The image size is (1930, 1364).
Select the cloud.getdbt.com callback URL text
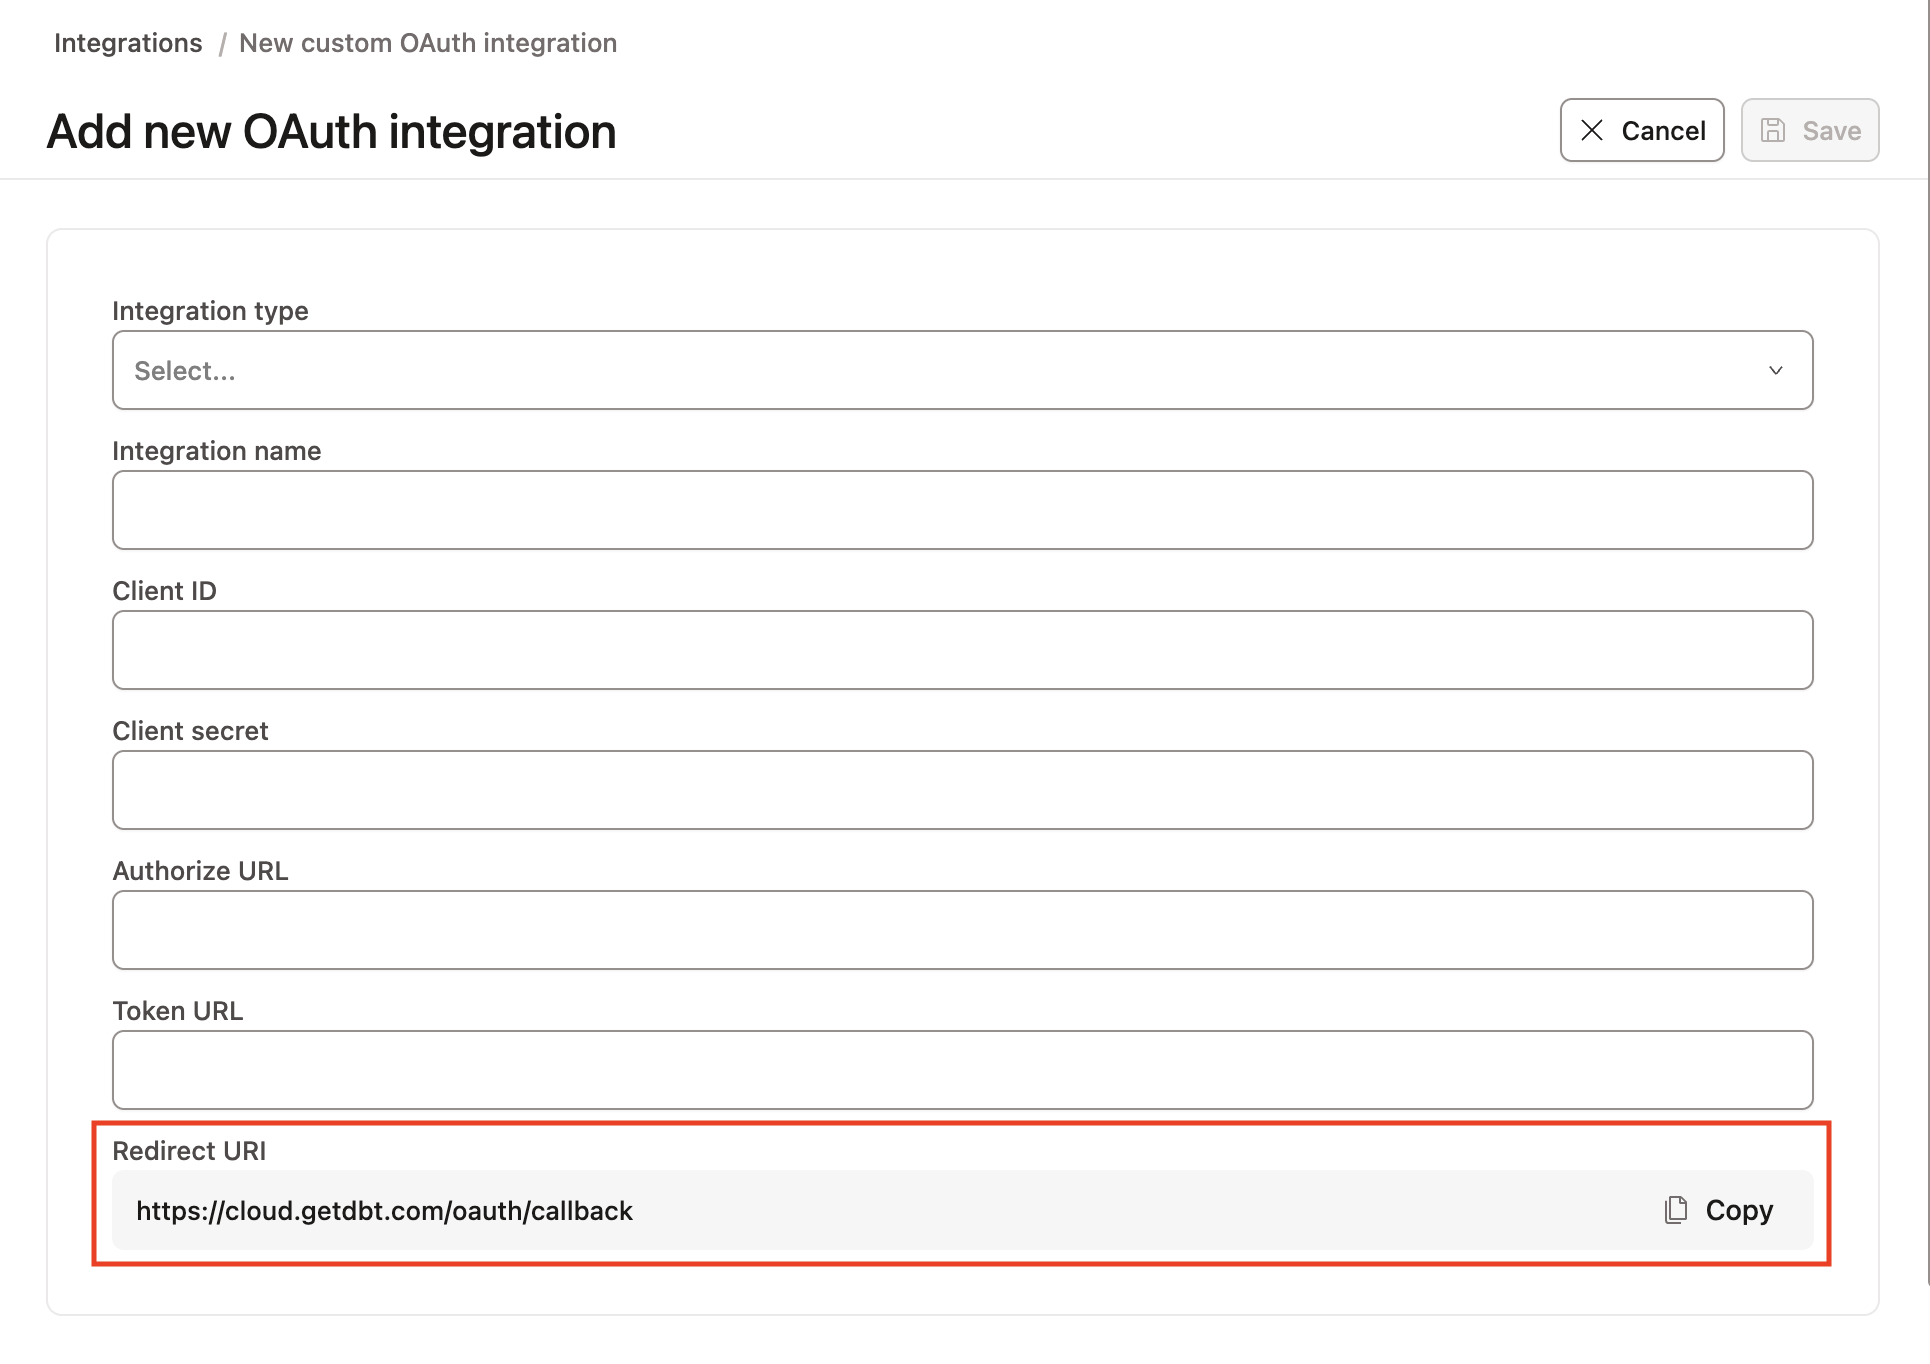pos(384,1210)
